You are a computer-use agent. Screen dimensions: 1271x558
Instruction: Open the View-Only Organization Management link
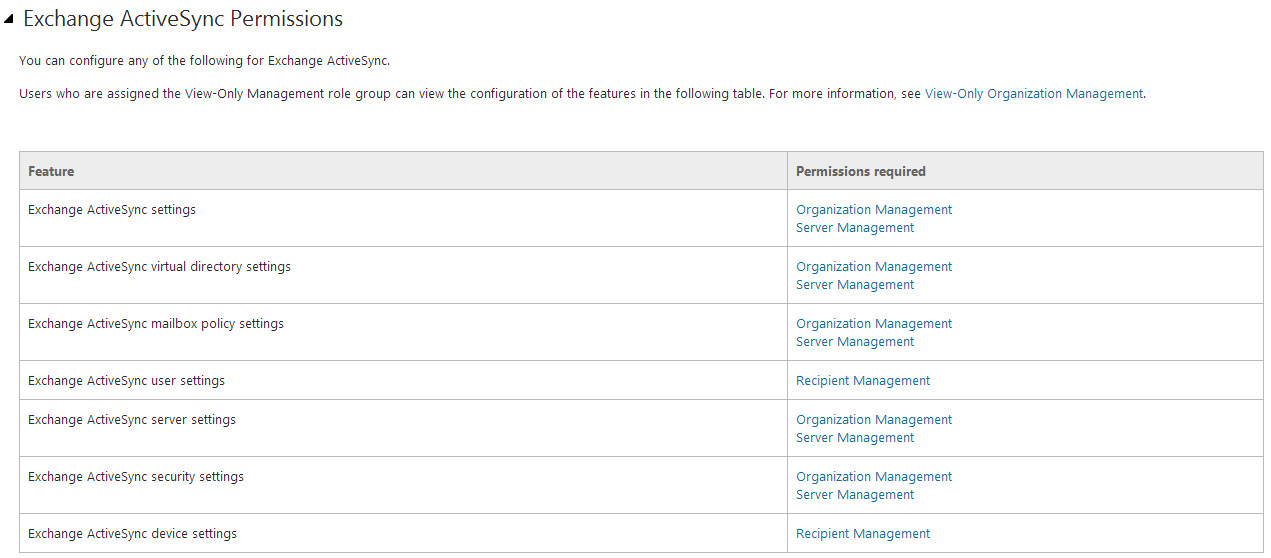(x=1034, y=93)
